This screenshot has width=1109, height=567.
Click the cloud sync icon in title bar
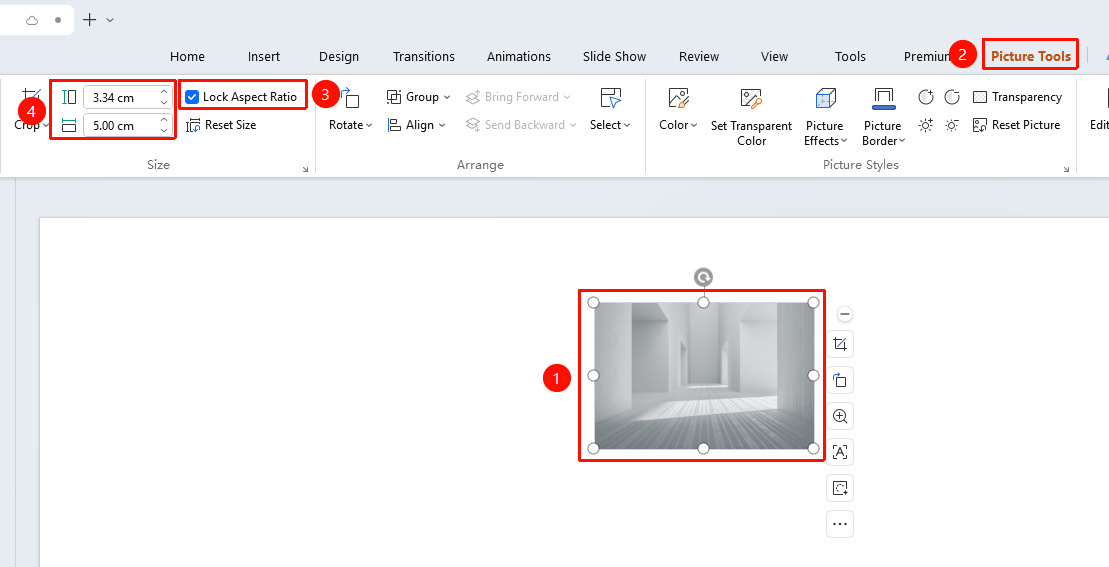coord(32,20)
